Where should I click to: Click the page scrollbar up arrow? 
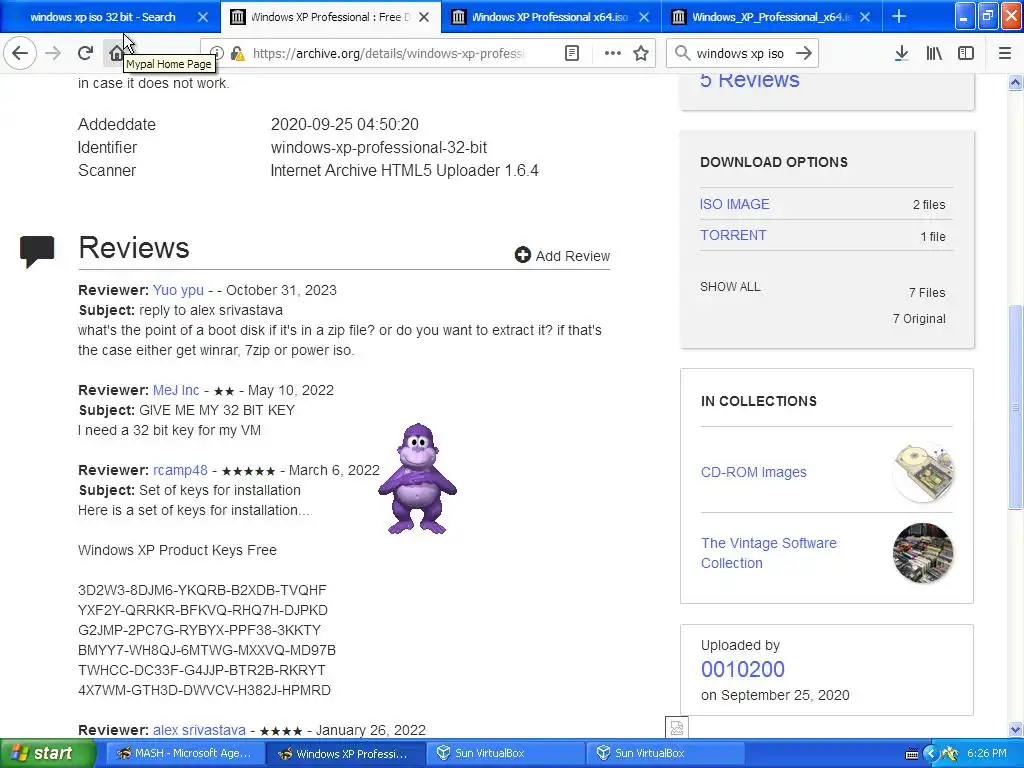[x=1015, y=82]
